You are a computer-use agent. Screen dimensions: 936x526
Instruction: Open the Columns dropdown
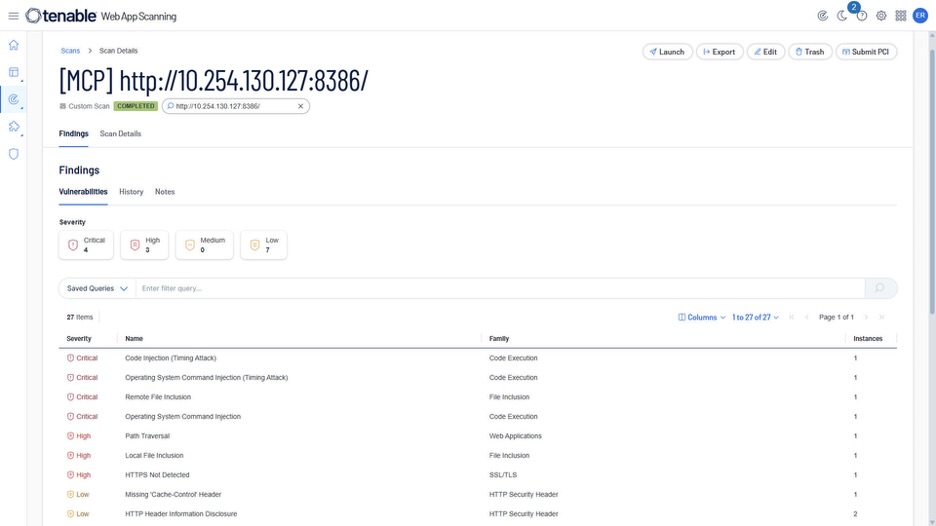pos(701,317)
